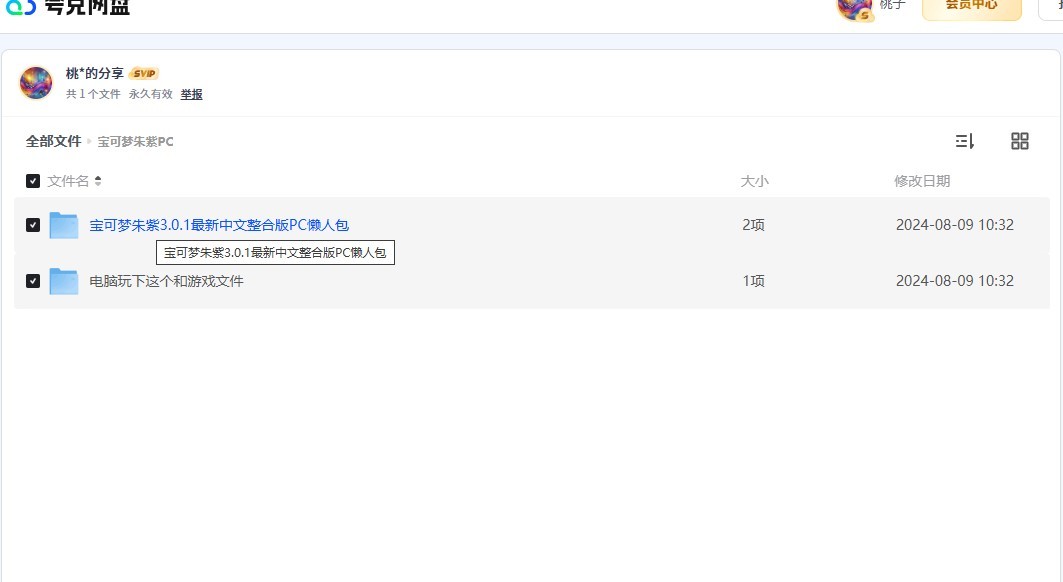
Task: Open the 宝可梦朱紫3.0.1最新中文整合版PC懒人包 folder link
Action: coord(219,225)
